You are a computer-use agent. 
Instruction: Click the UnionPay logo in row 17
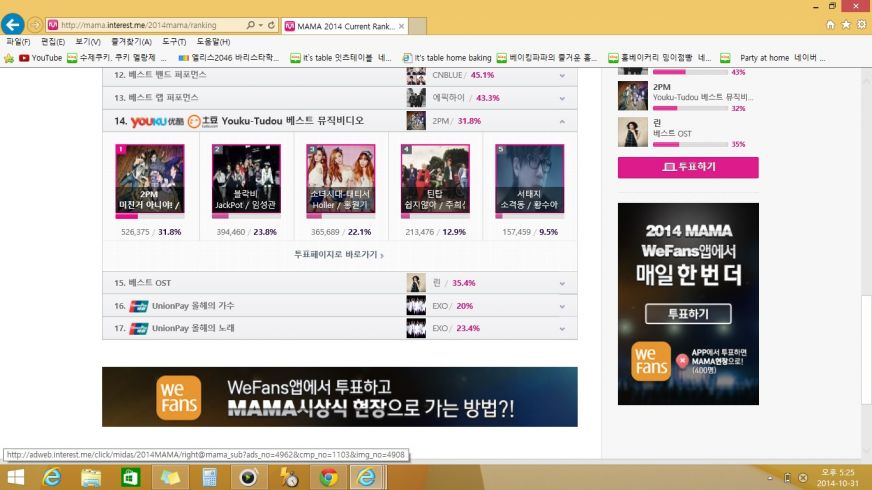138,329
